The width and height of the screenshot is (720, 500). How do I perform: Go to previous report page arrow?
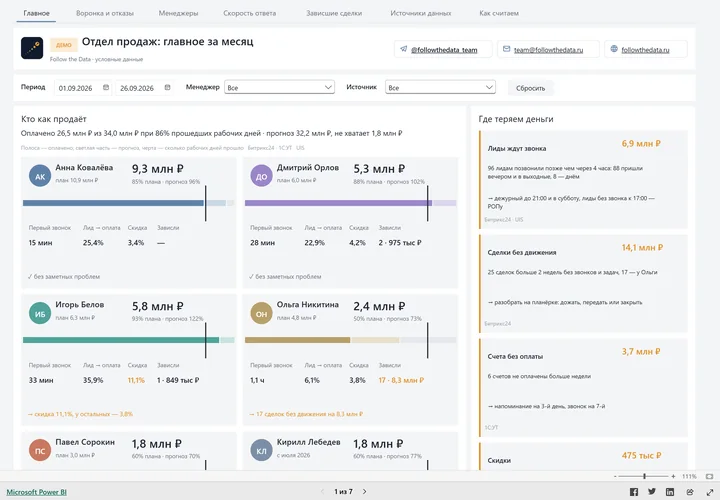(322, 491)
